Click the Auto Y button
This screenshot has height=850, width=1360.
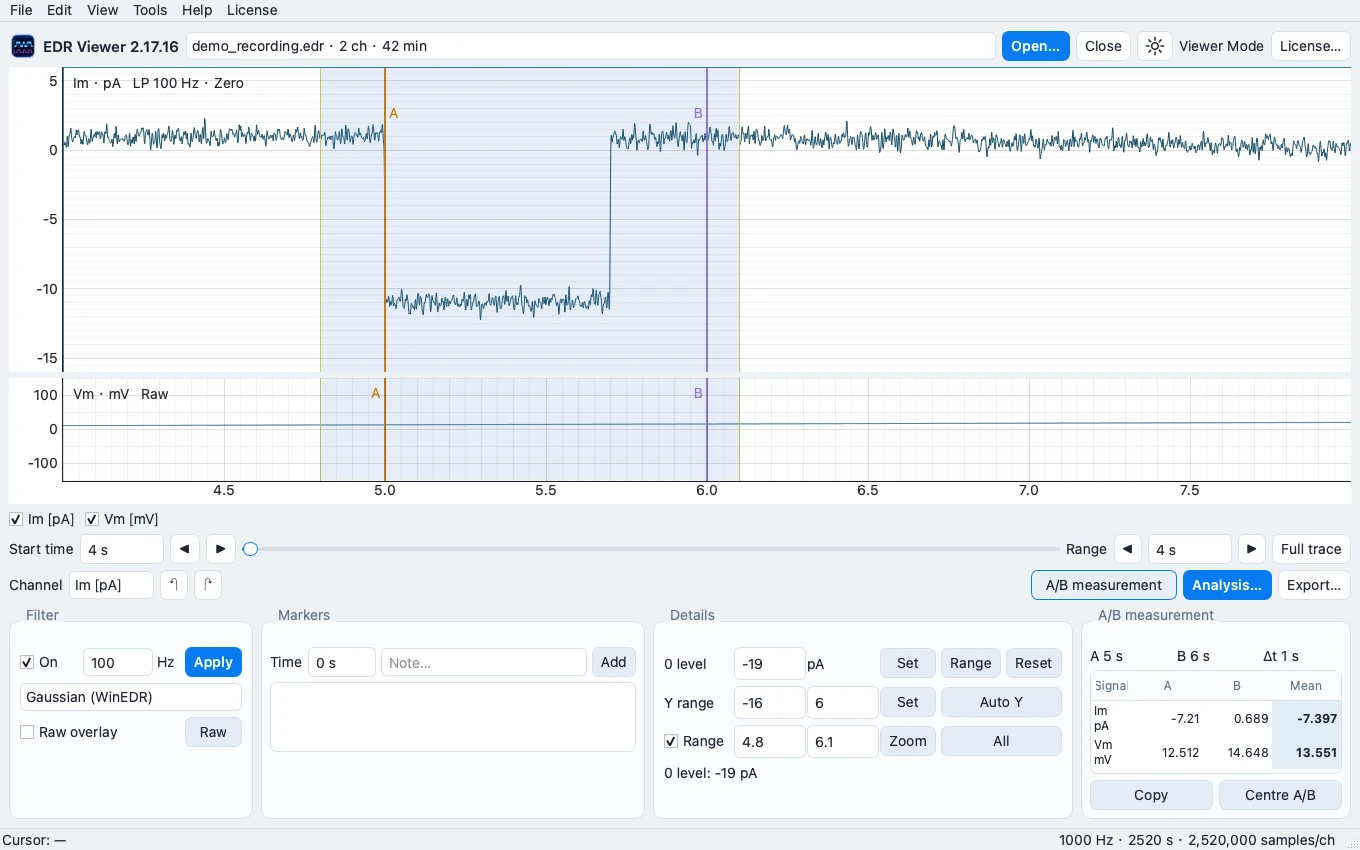tap(1001, 702)
